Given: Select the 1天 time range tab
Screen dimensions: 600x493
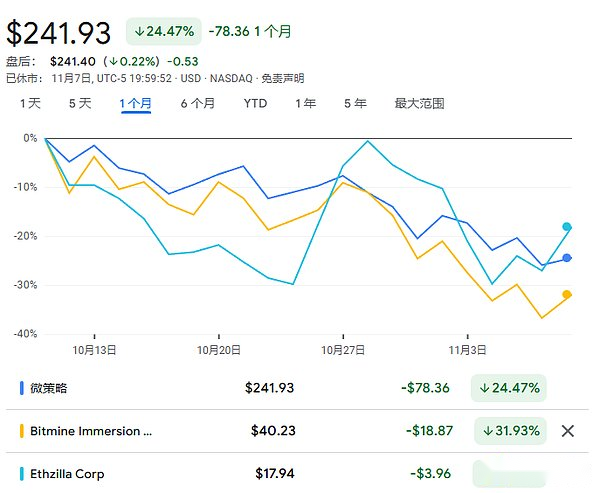Looking at the screenshot, I should 30,103.
